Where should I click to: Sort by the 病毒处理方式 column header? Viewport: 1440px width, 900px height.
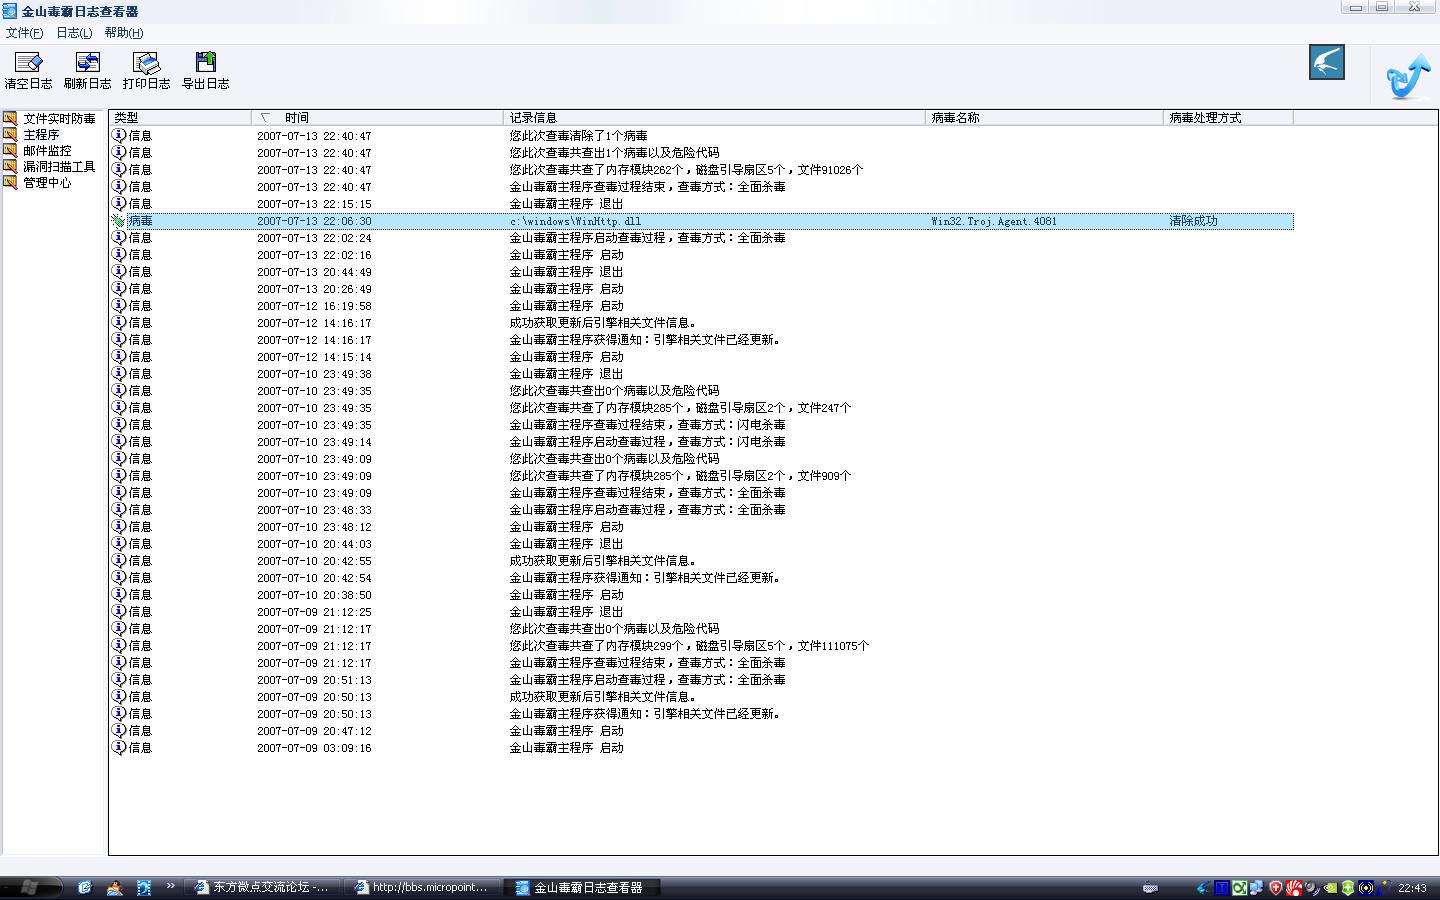pos(1228,117)
